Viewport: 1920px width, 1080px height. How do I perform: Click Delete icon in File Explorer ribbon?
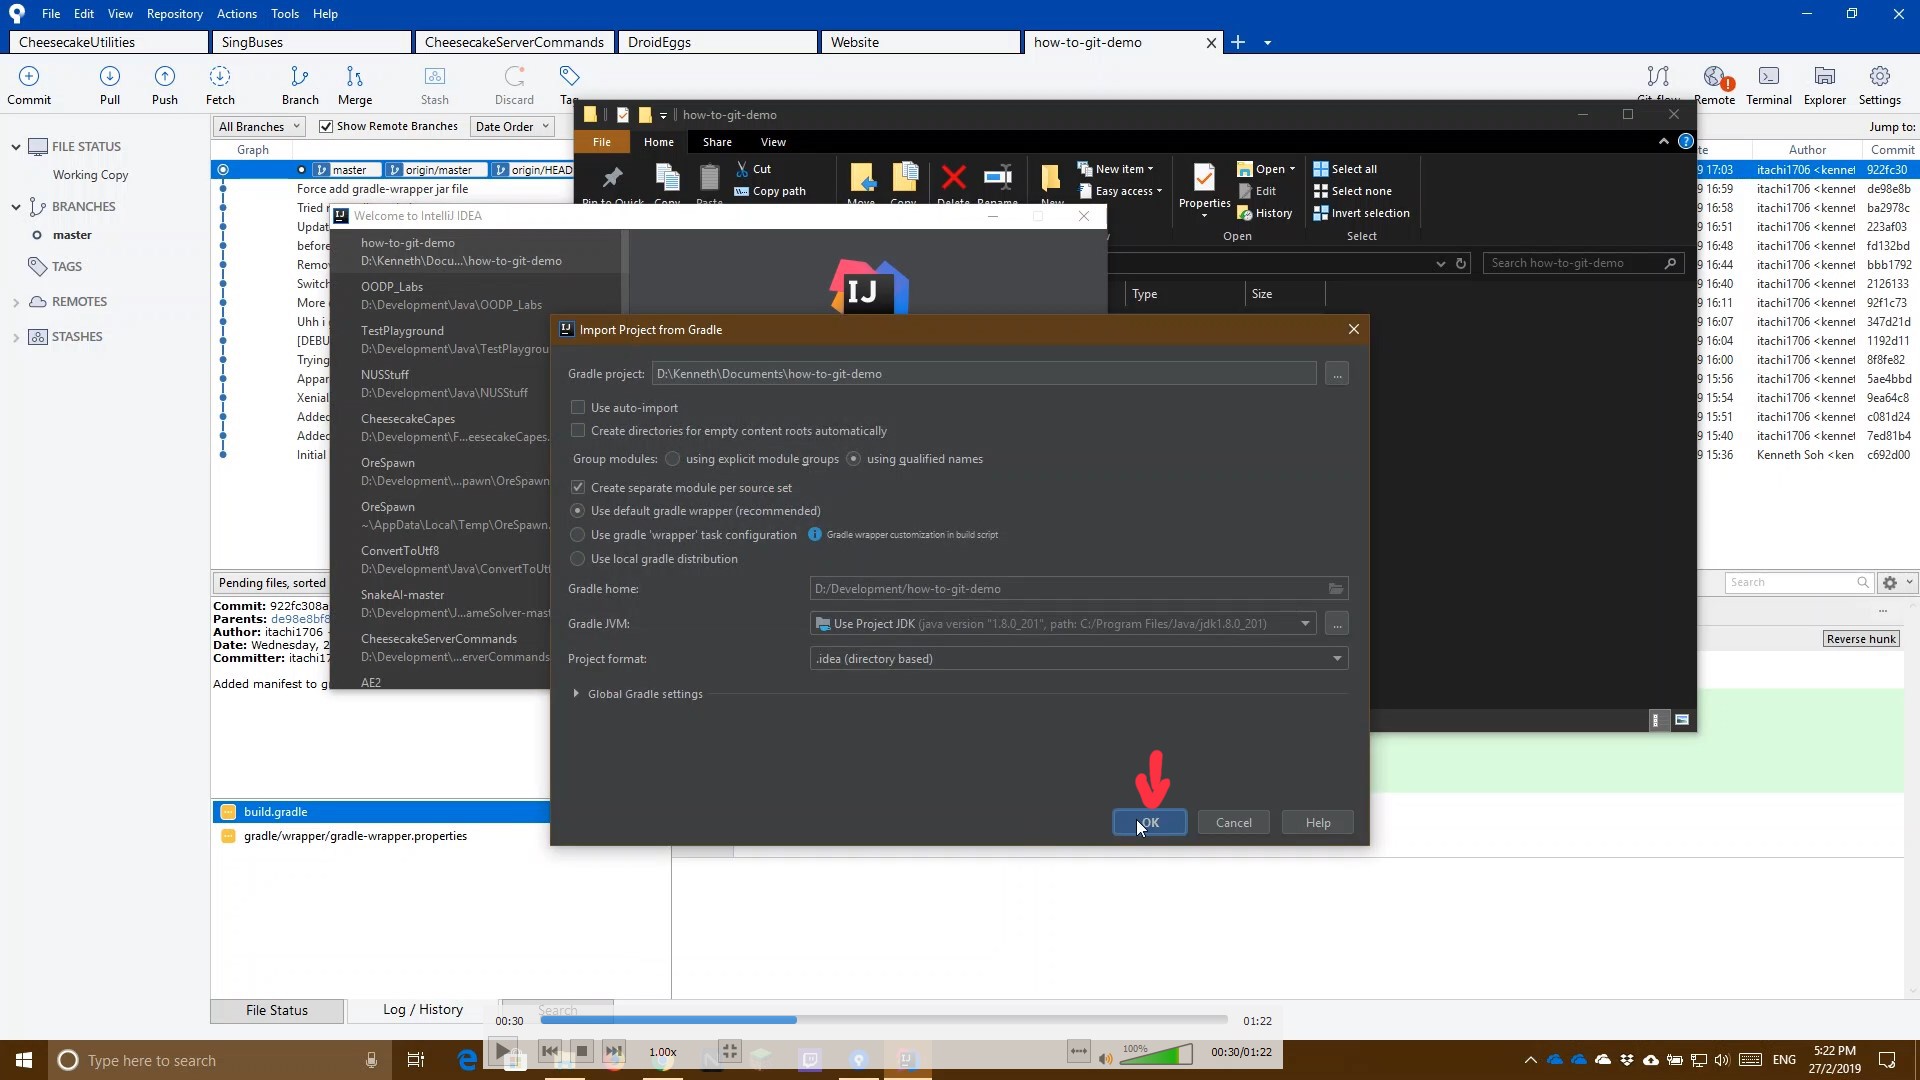click(x=953, y=178)
